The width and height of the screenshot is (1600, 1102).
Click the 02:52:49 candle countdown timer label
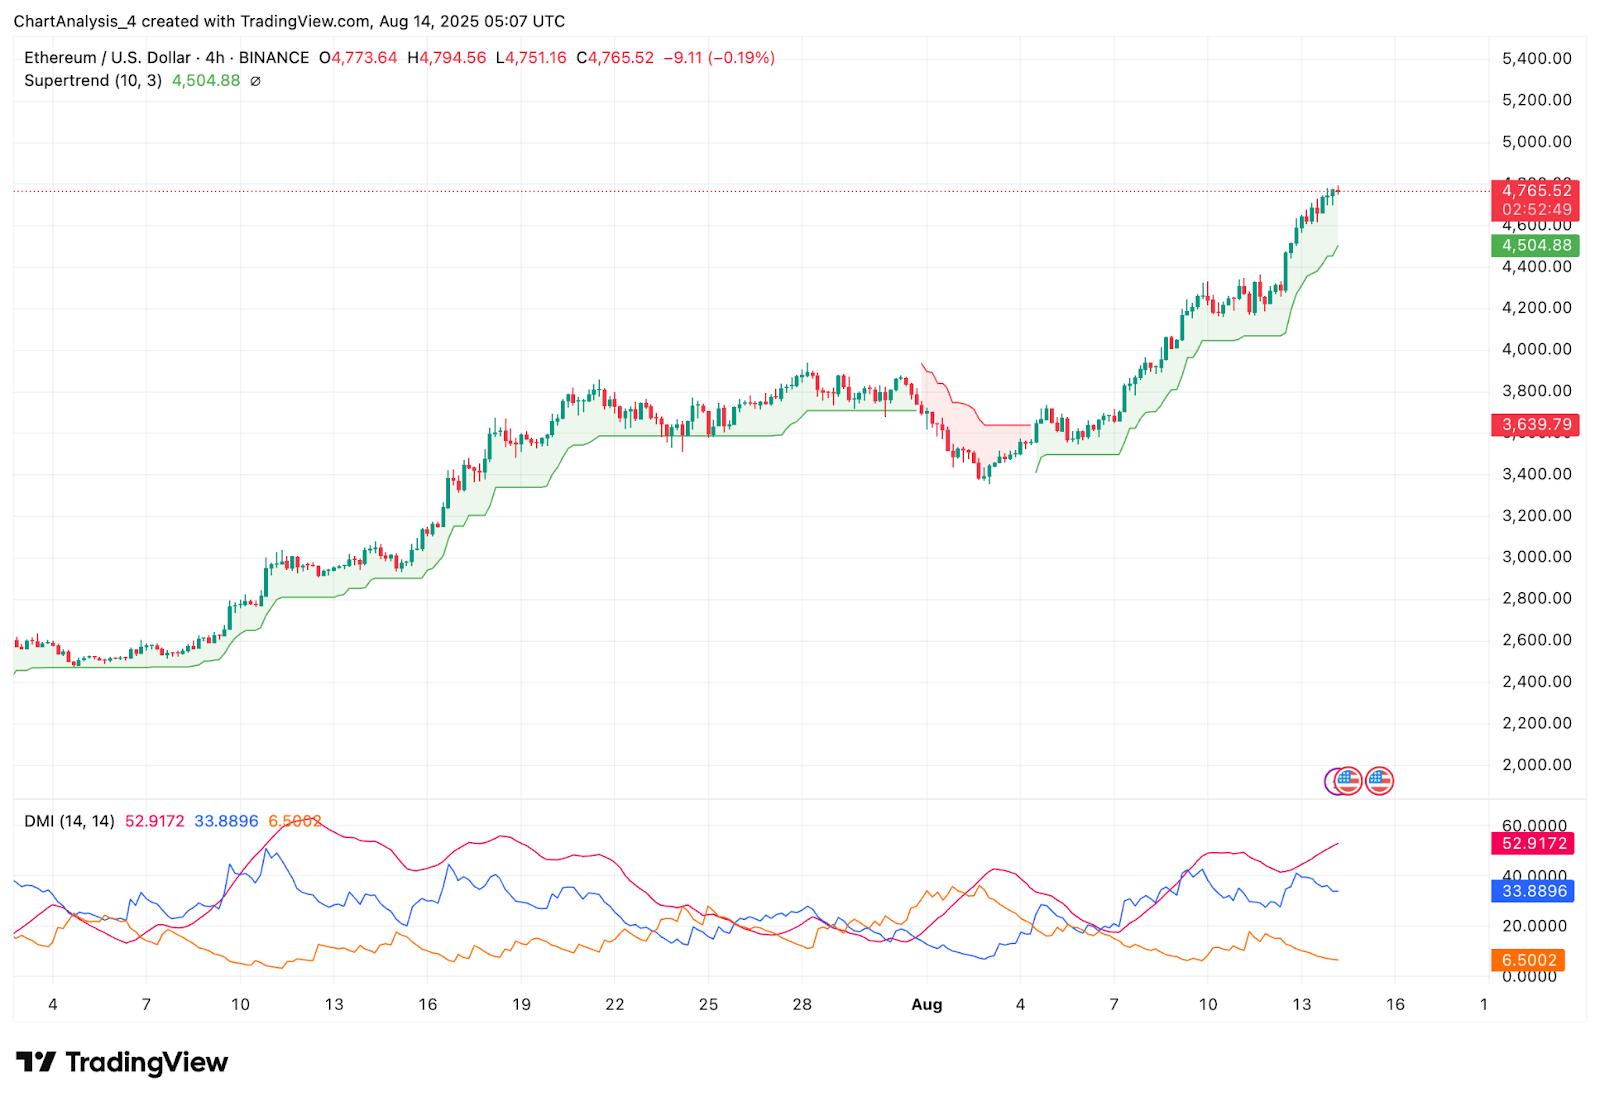coord(1534,210)
